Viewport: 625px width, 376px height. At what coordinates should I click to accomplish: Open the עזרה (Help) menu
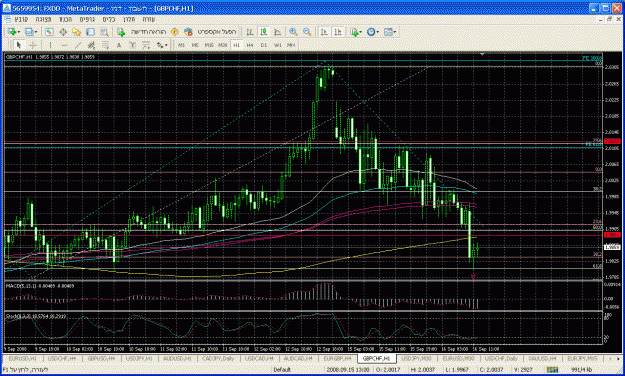(x=149, y=19)
